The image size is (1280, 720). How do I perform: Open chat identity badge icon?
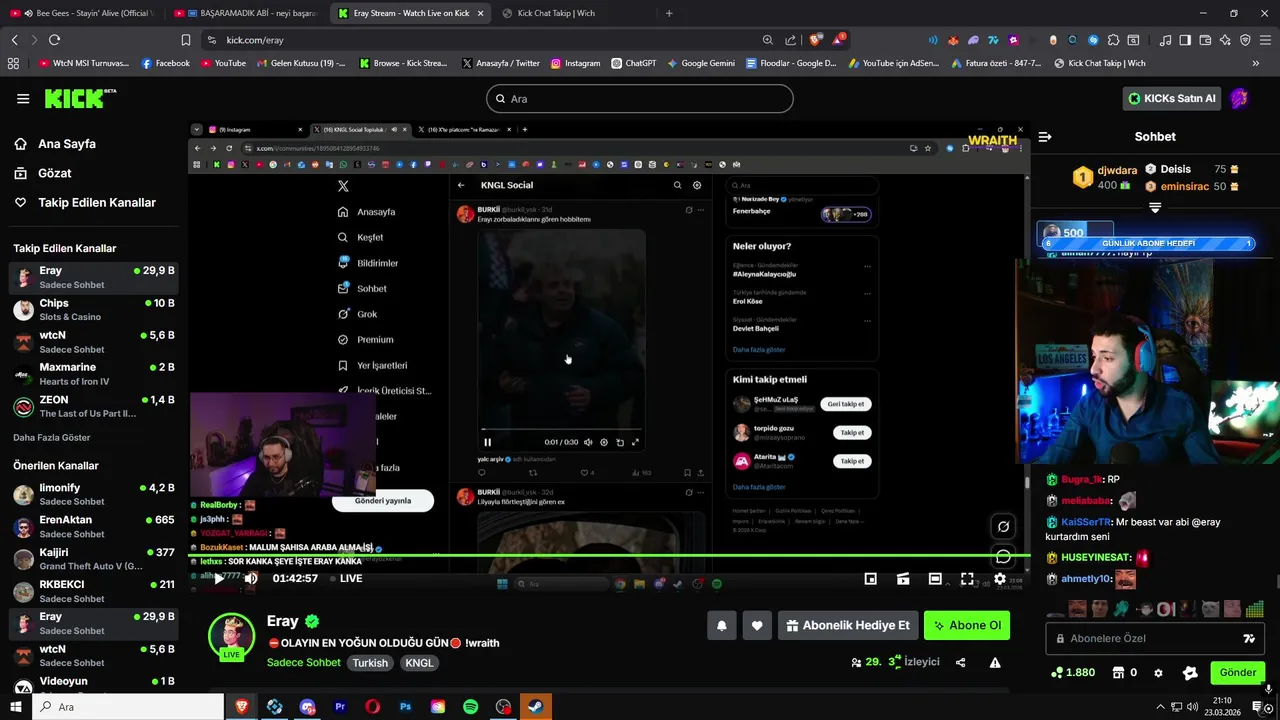tap(1189, 673)
